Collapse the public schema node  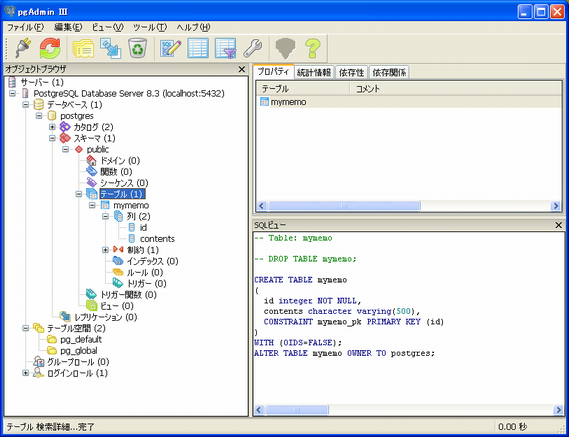[x=65, y=149]
